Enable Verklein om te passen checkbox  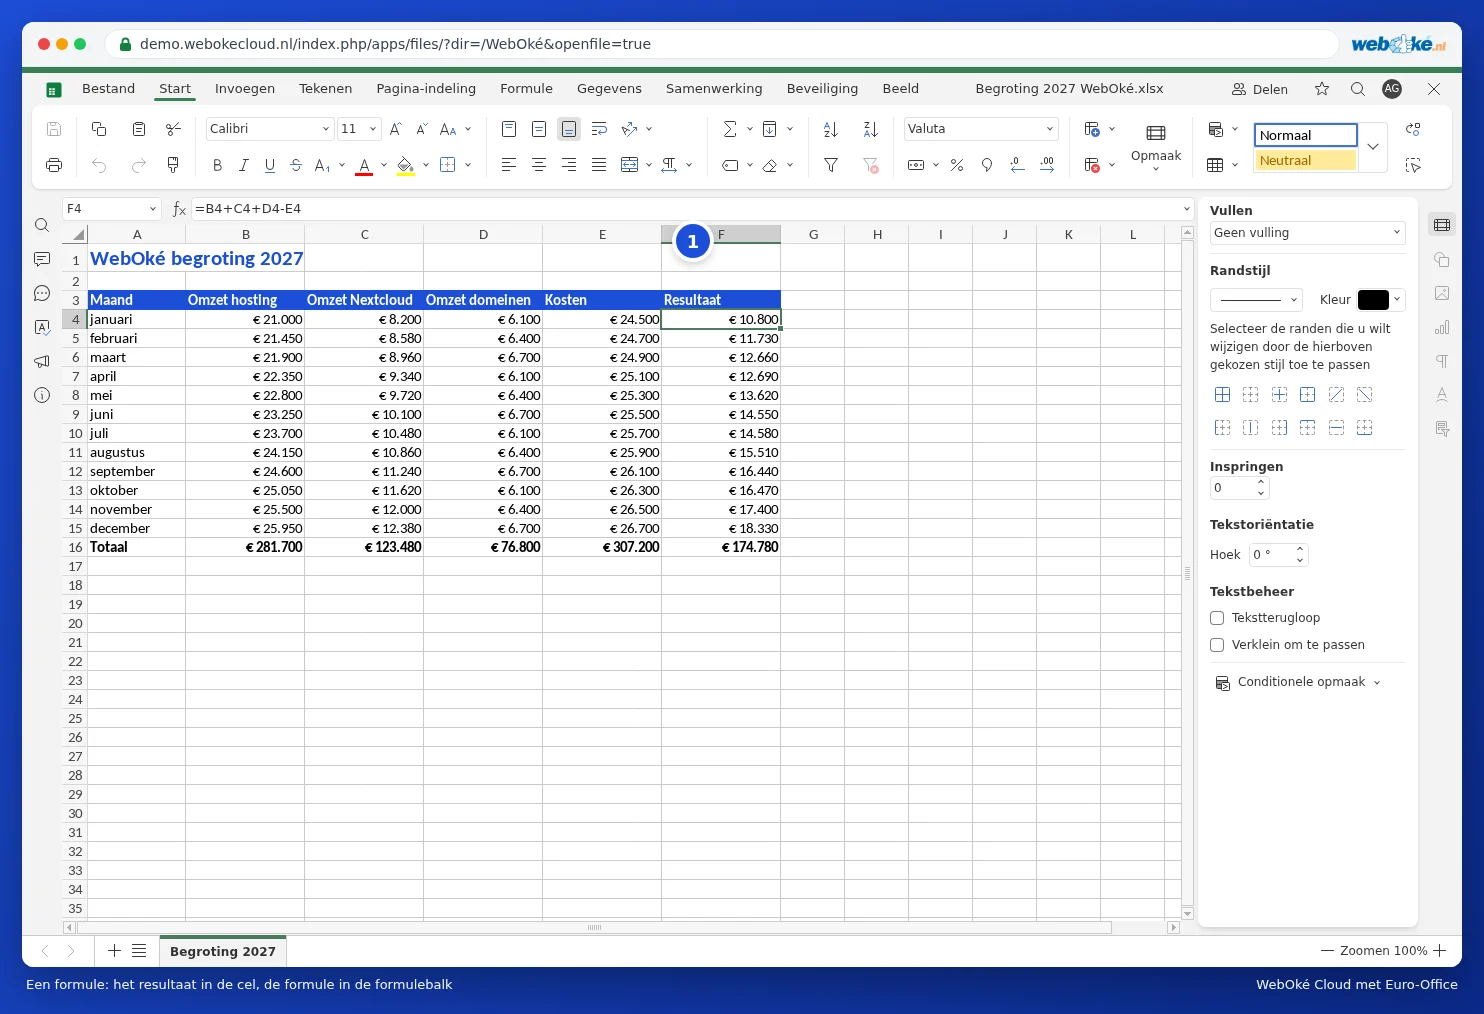coord(1217,645)
